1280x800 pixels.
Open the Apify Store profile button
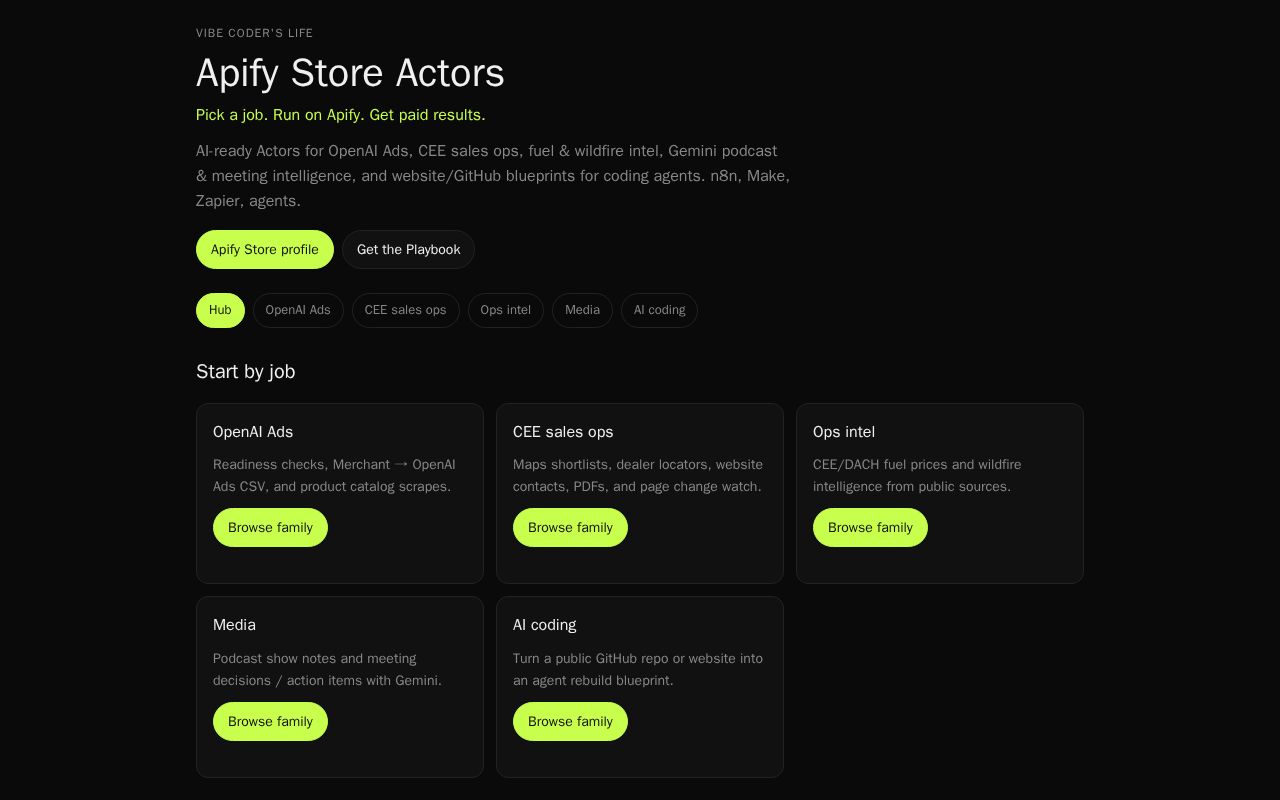point(265,249)
